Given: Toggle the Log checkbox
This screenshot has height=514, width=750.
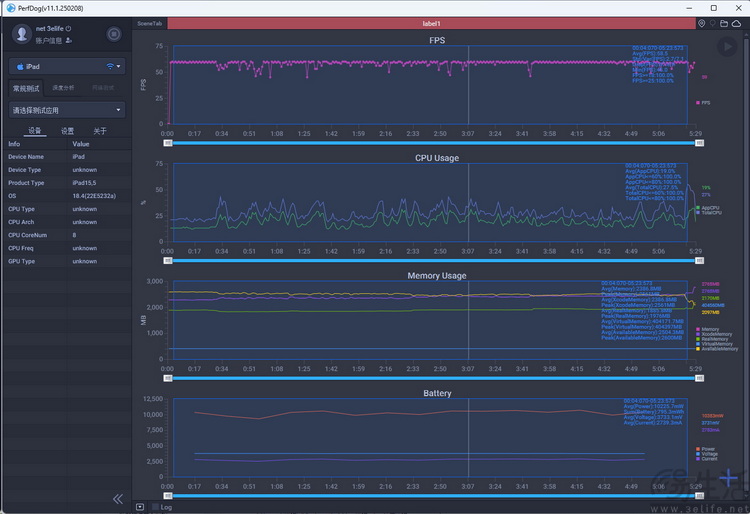Looking at the screenshot, I should click(x=155, y=507).
